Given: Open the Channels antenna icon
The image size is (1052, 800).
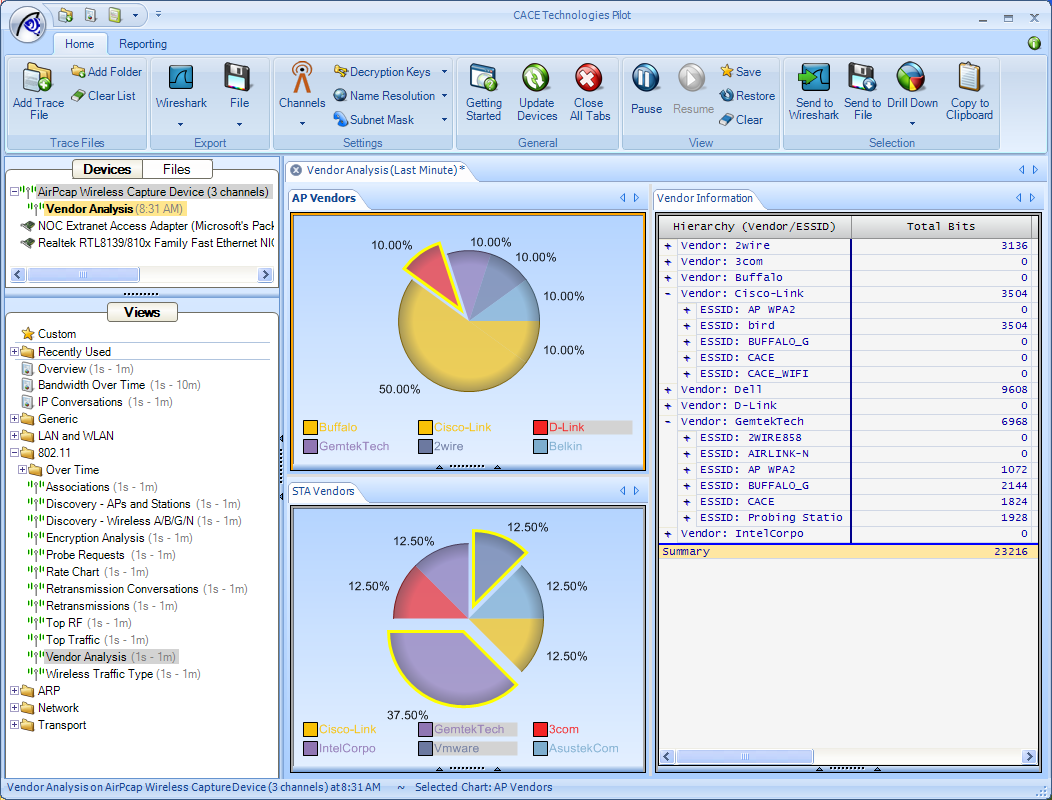Looking at the screenshot, I should 302,78.
